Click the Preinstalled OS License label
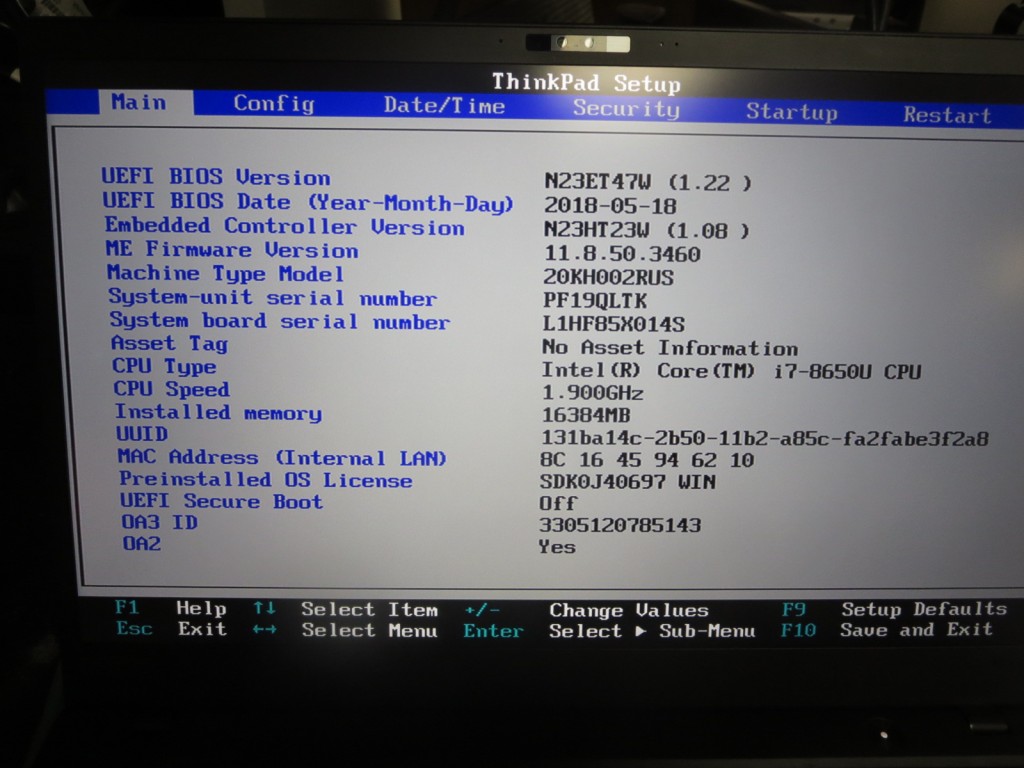1024x768 pixels. 265,479
